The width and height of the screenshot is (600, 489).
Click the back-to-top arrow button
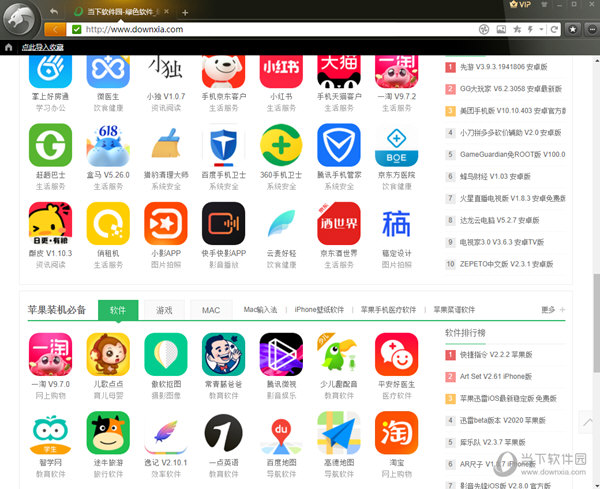pos(589,422)
